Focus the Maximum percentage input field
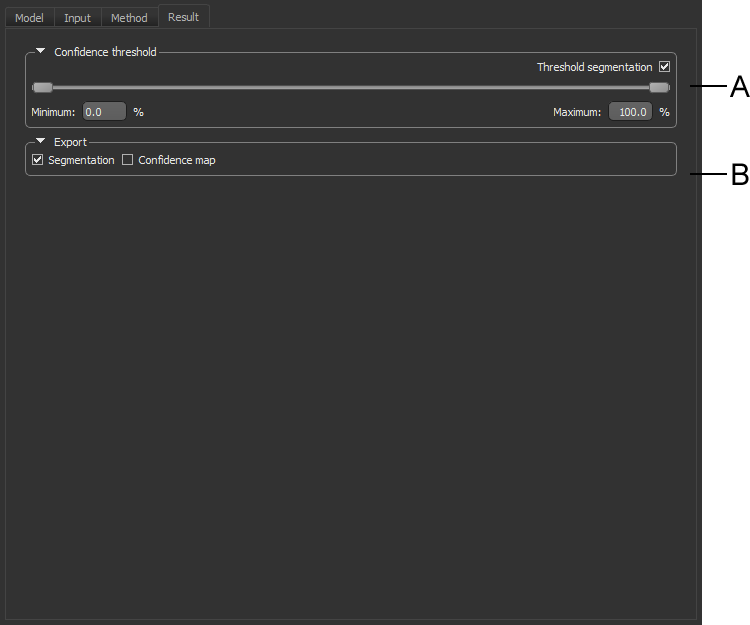Image resolution: width=750 pixels, height=625 pixels. [x=630, y=112]
